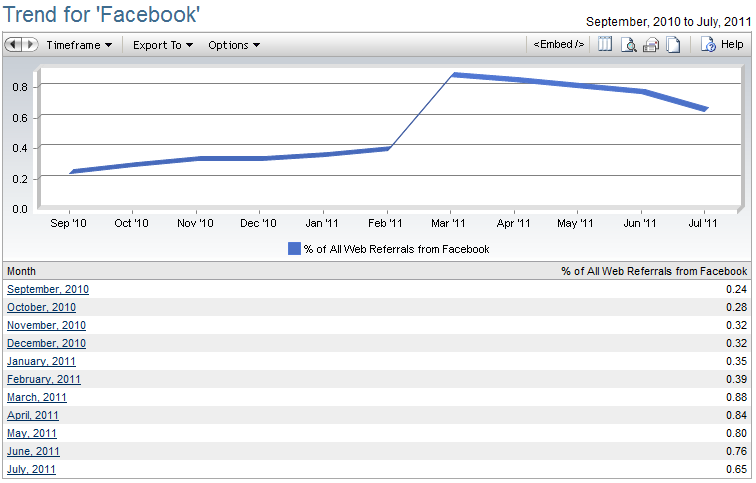This screenshot has height=483, width=756.
Task: Click the Dec '10 axis label
Action: (258, 223)
